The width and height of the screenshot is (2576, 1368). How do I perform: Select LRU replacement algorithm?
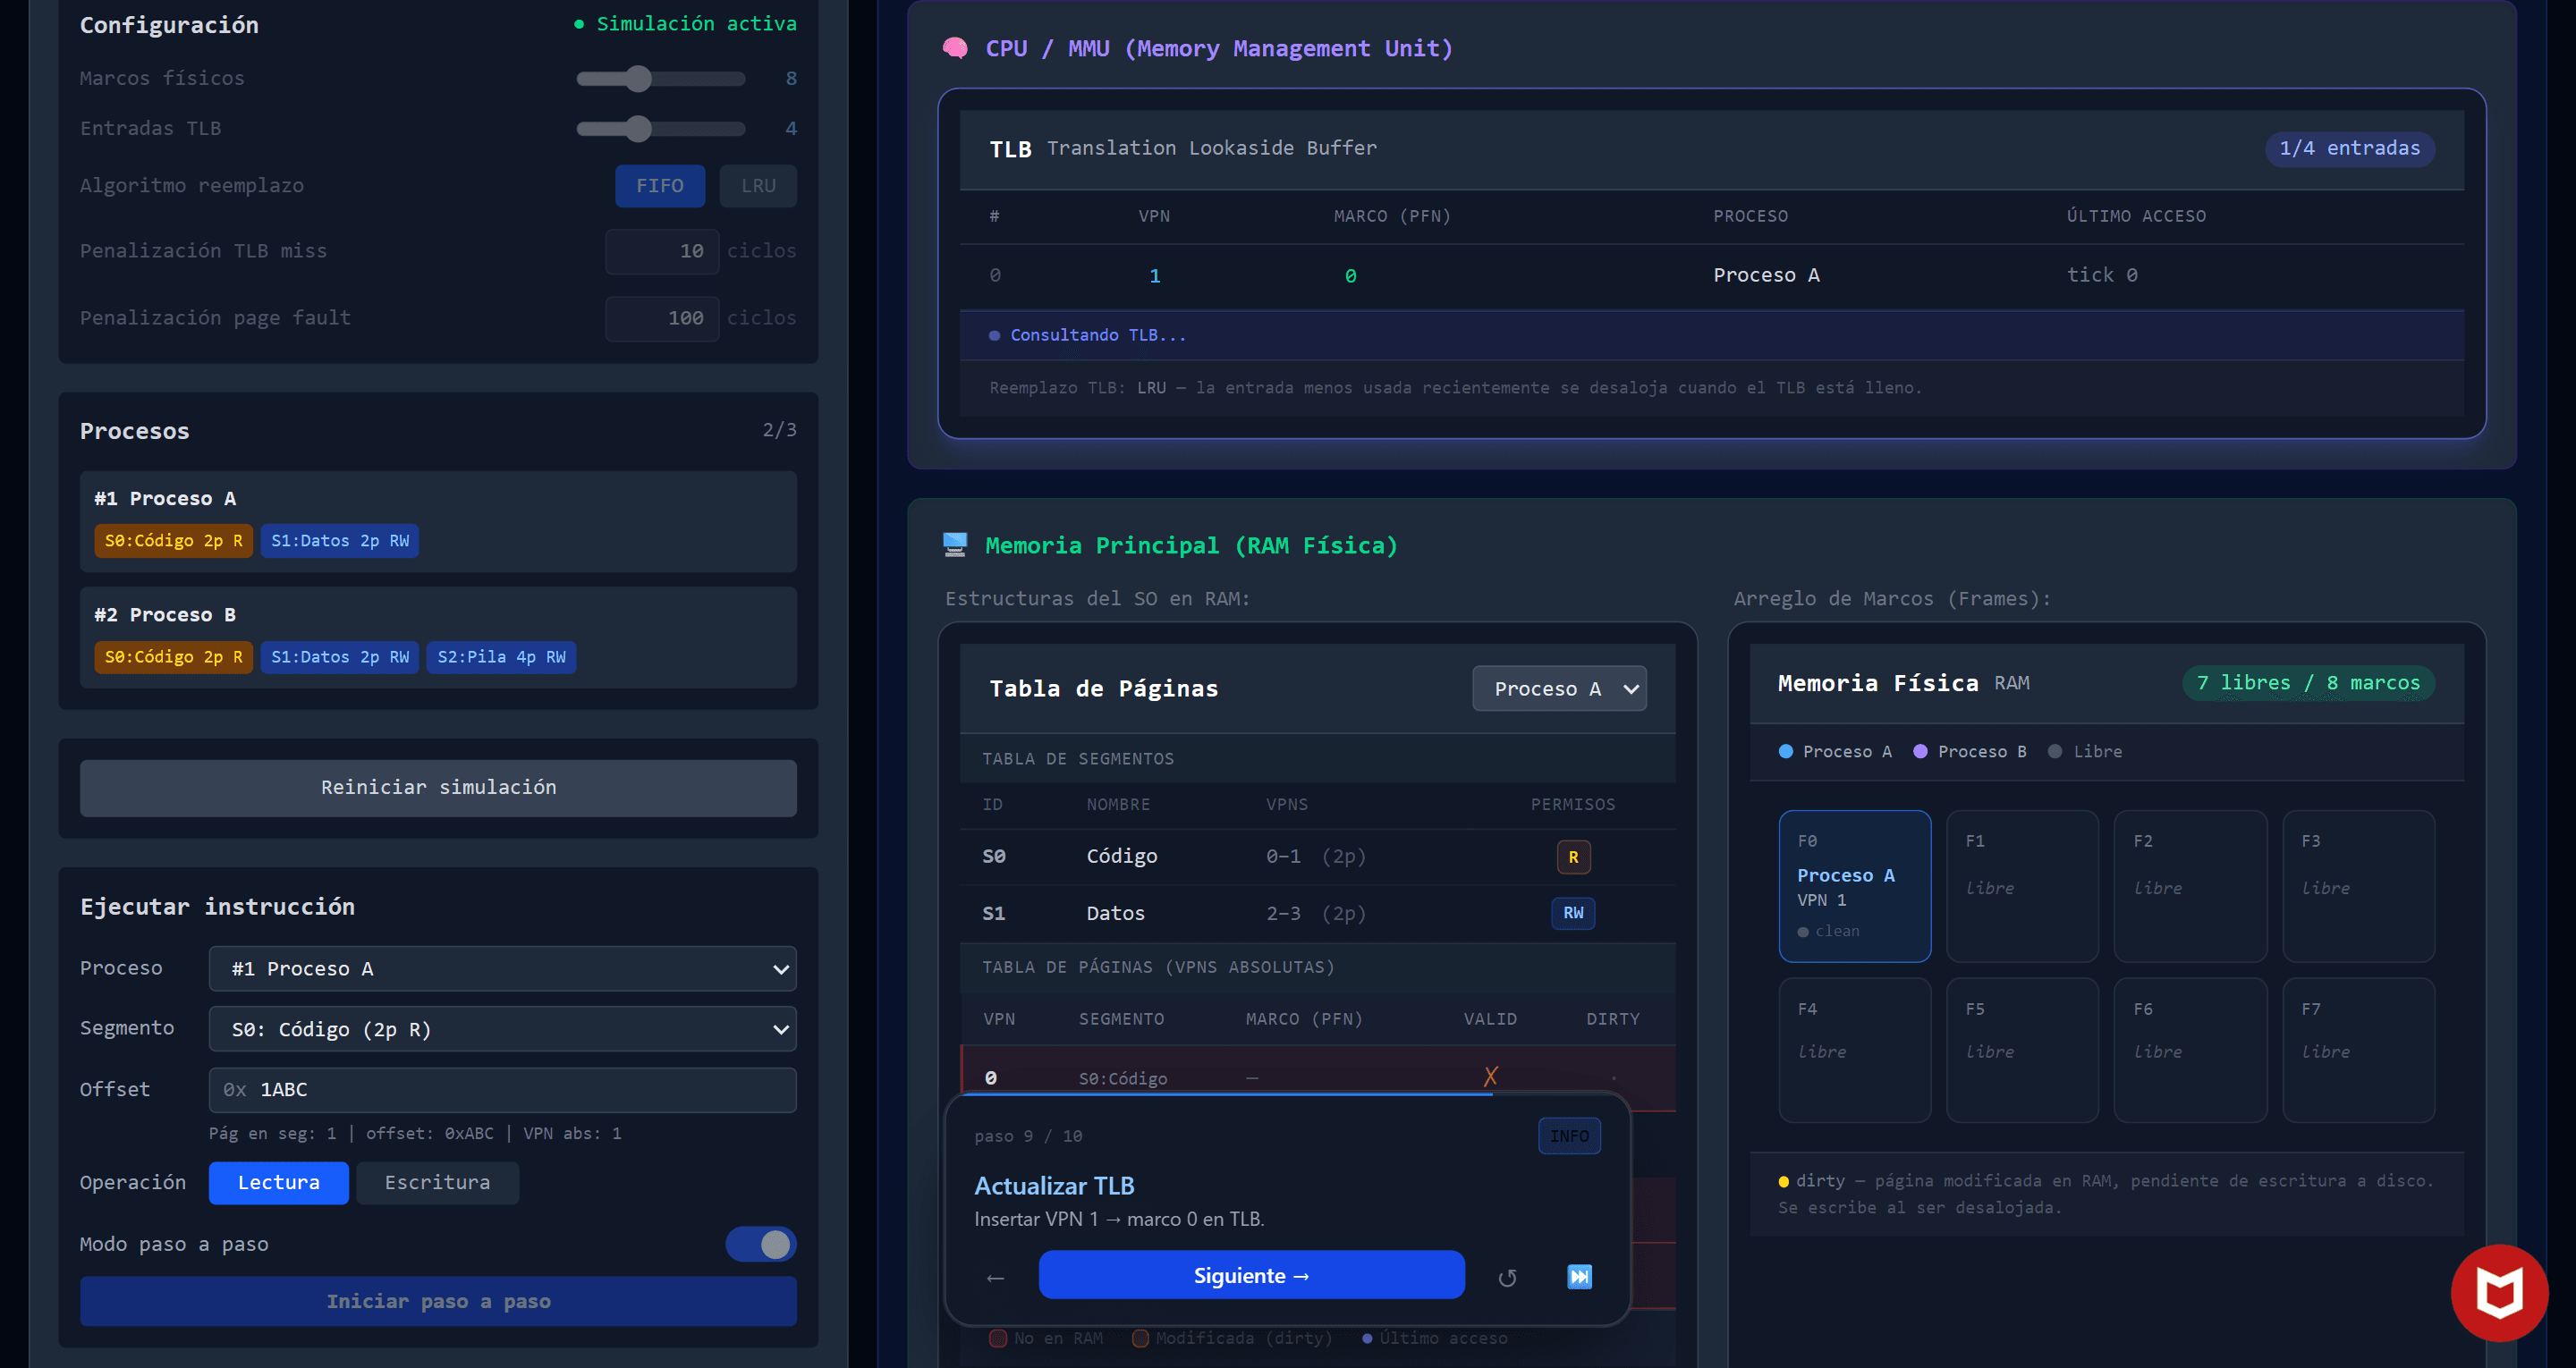tap(758, 186)
